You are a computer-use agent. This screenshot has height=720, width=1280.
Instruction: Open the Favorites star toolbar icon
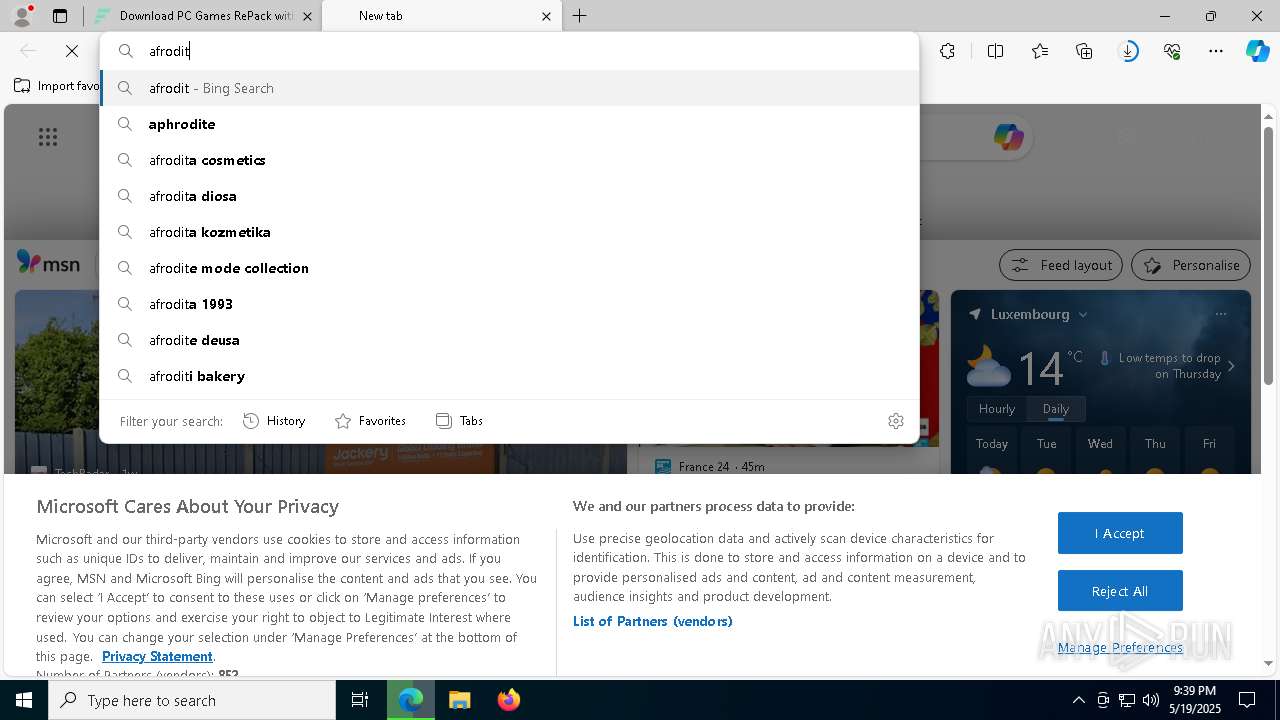pyautogui.click(x=1040, y=51)
